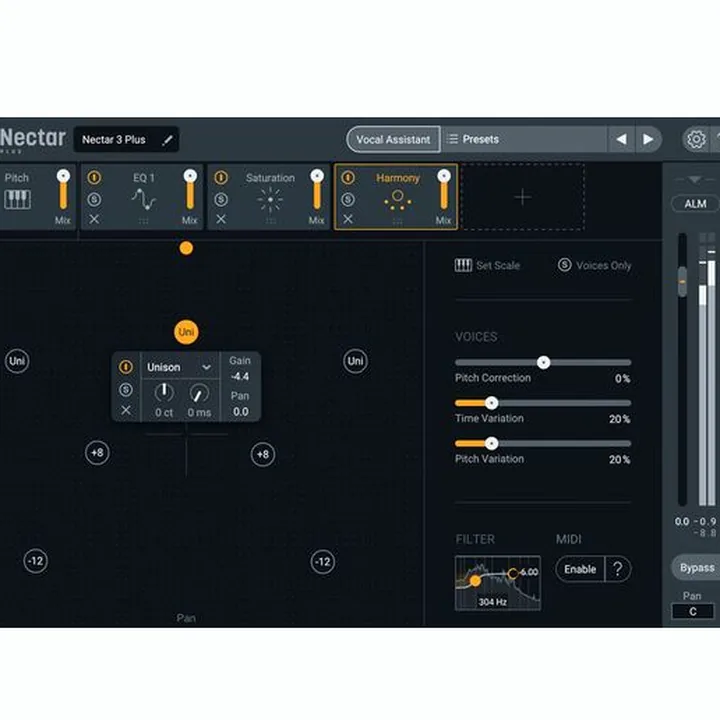Toggle Harmony module power button
The image size is (720, 720).
[348, 177]
